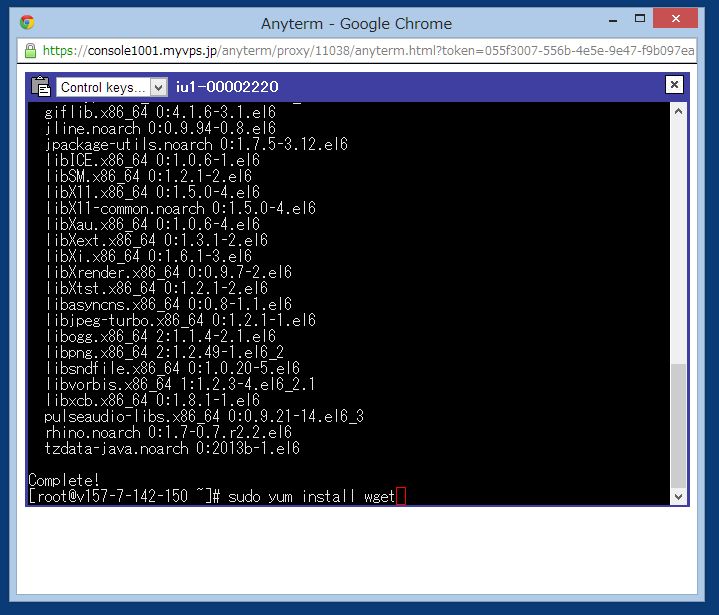The height and width of the screenshot is (615, 719).
Task: Click the libXrender.x86_64 package line
Action: (168, 272)
